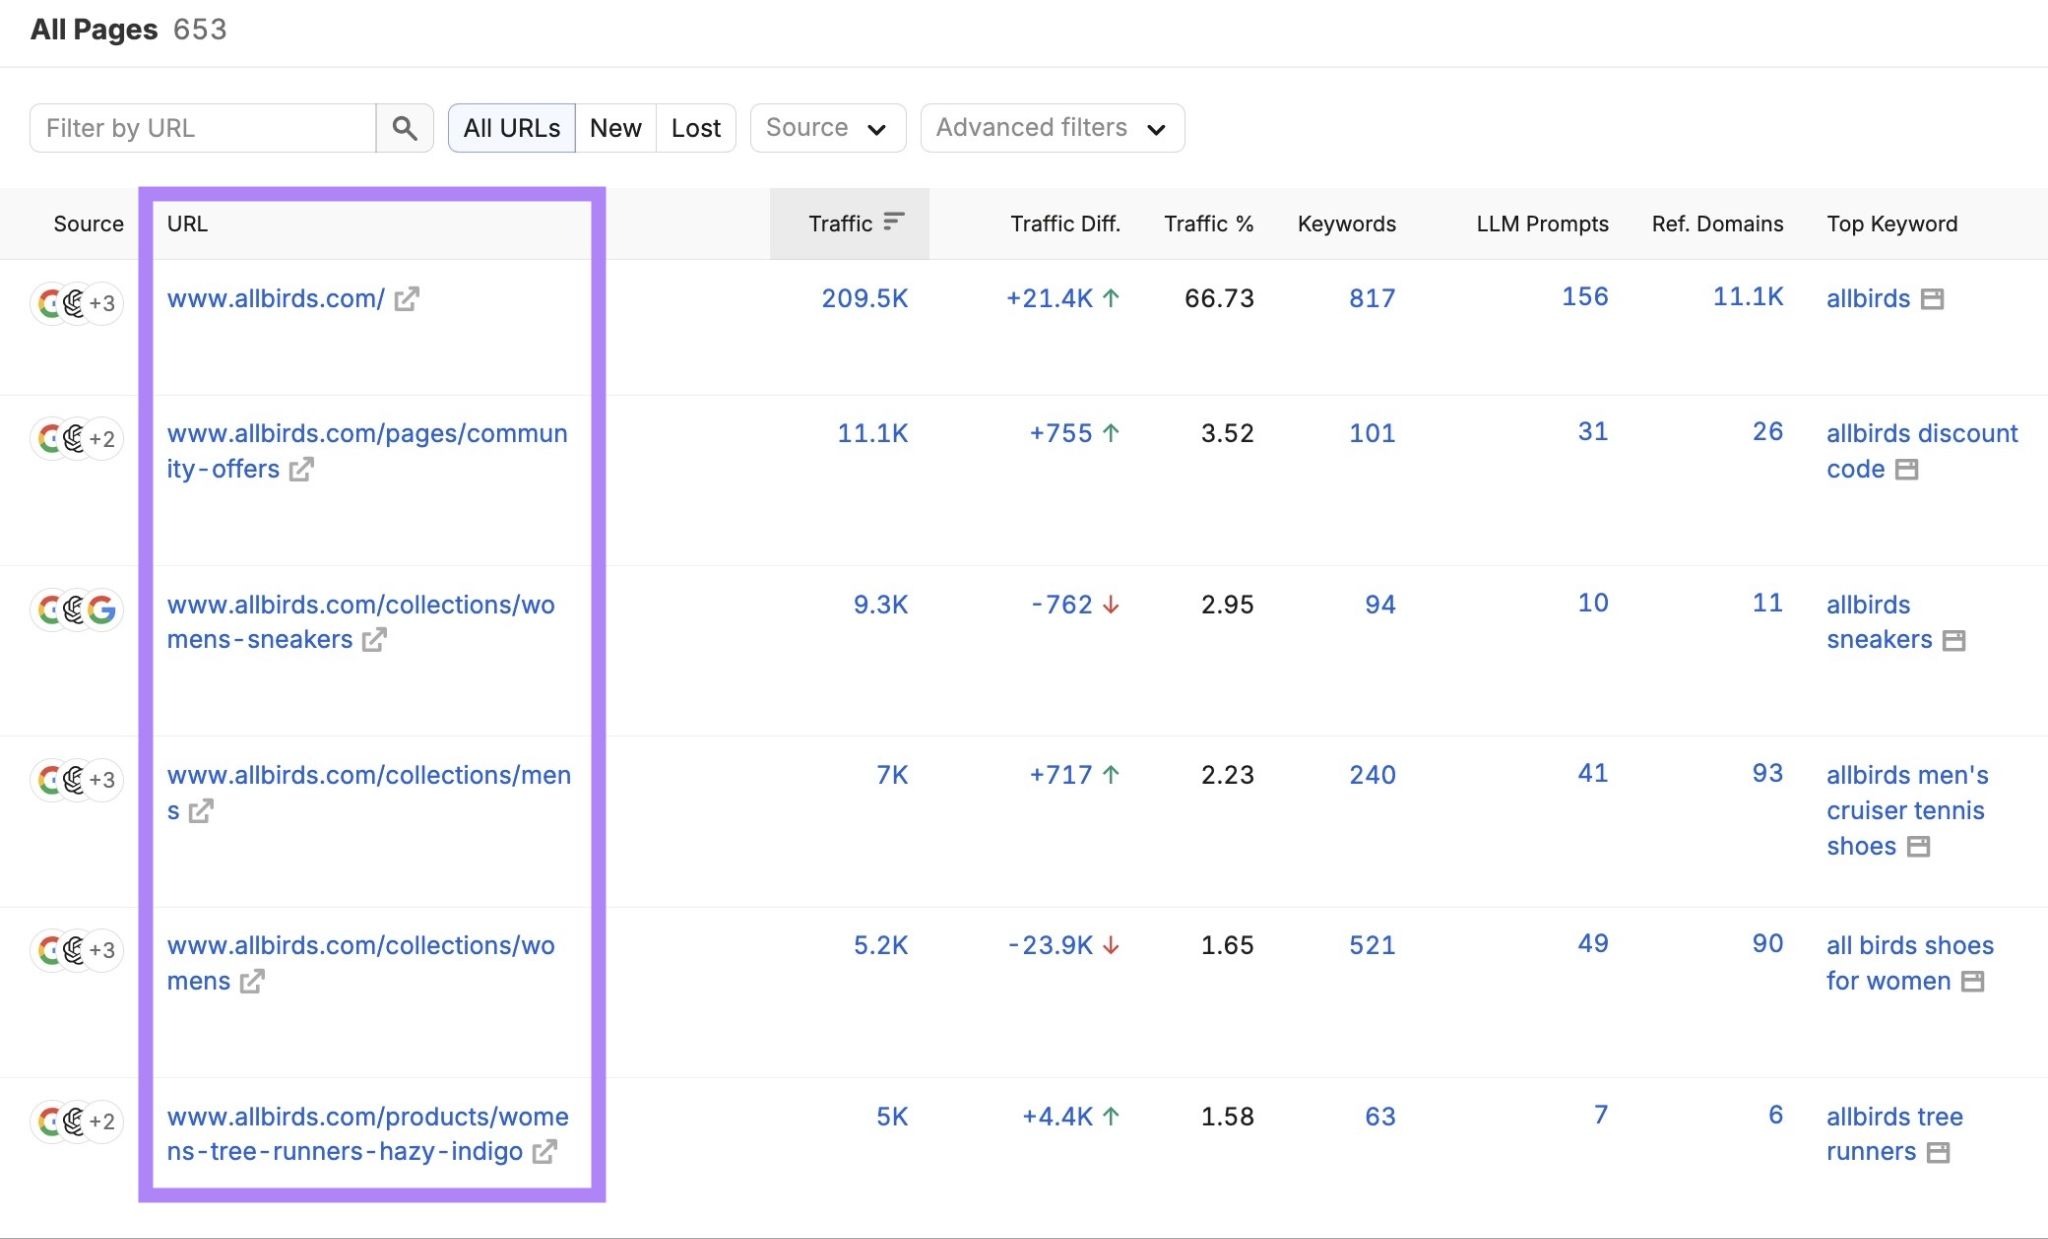Screen dimensions: 2048x1239
Task: Open the collections/womens-sneakers URL link
Action: pyautogui.click(x=361, y=622)
